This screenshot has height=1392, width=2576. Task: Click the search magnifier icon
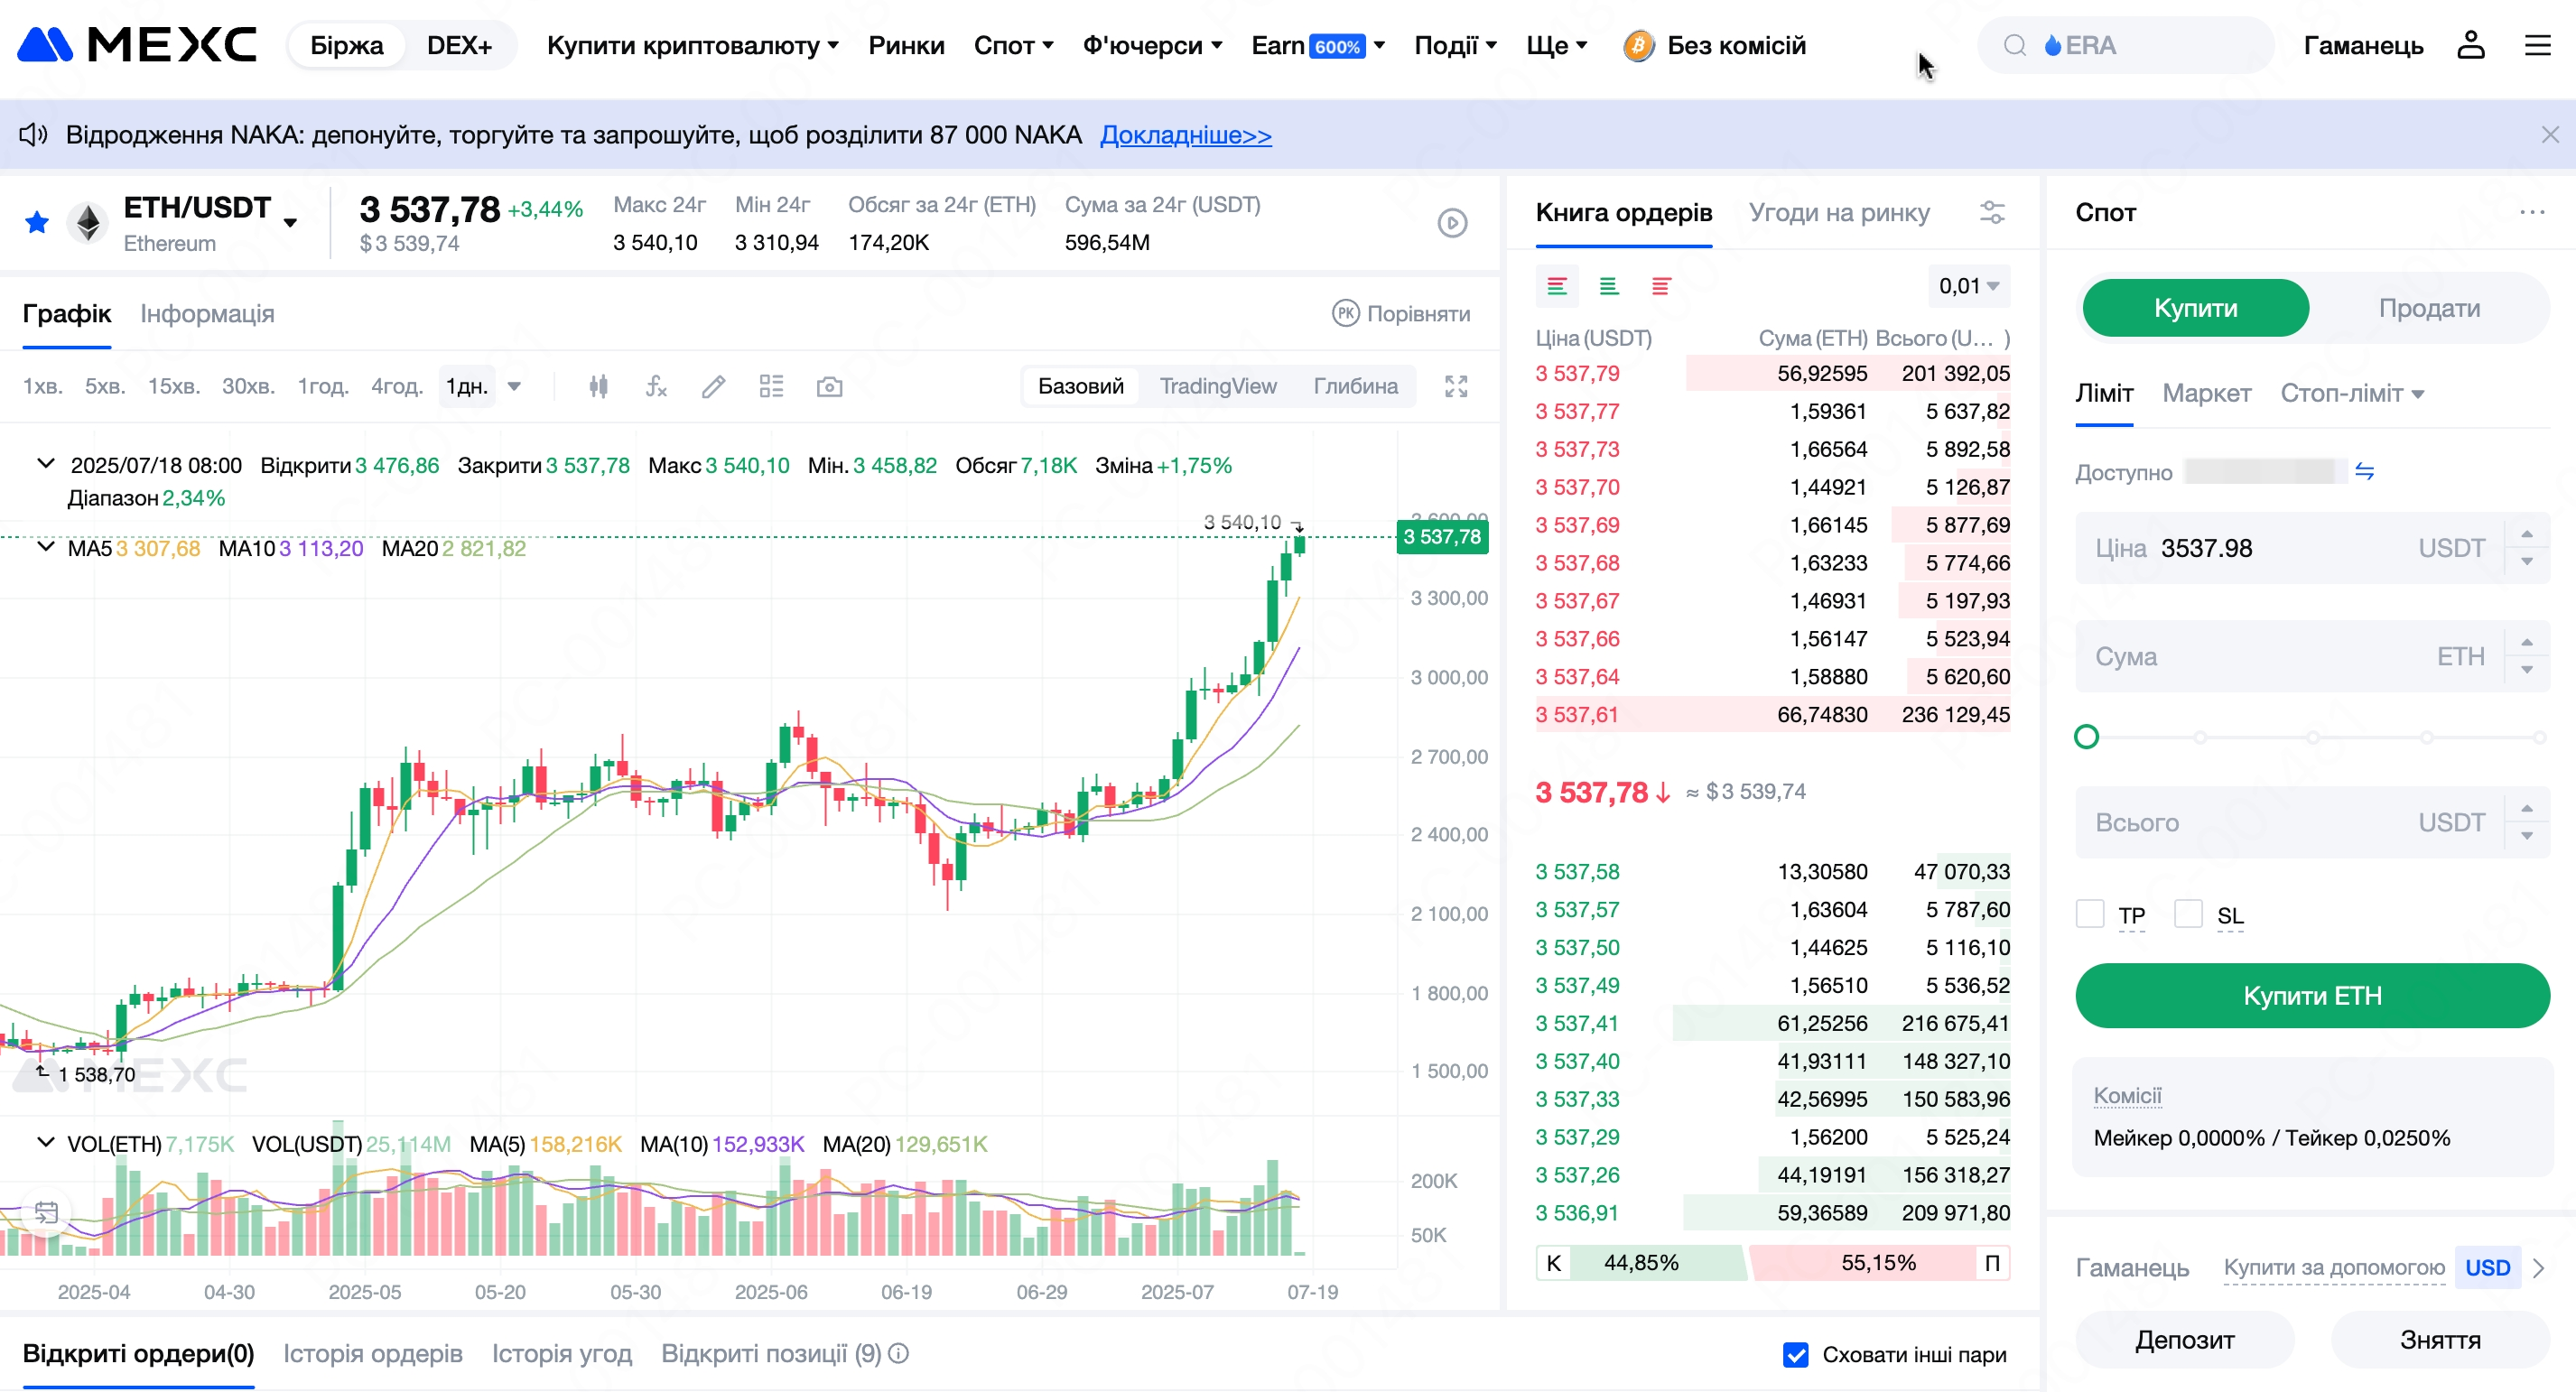tap(2015, 45)
